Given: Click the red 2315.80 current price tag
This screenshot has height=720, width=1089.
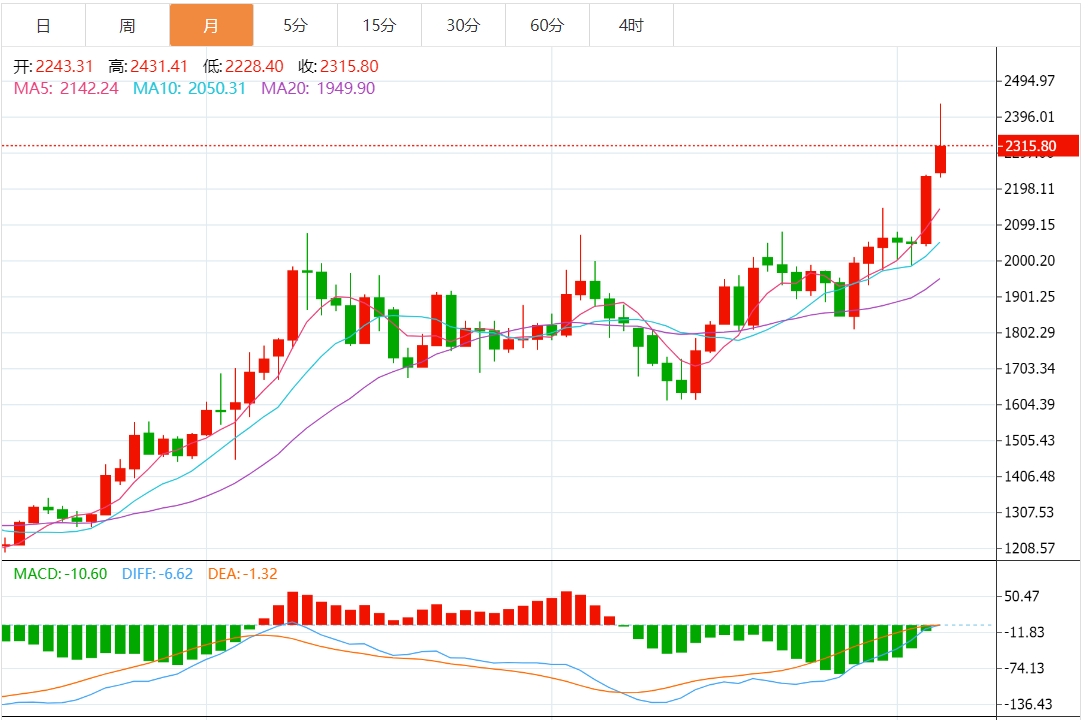Looking at the screenshot, I should coord(1040,147).
